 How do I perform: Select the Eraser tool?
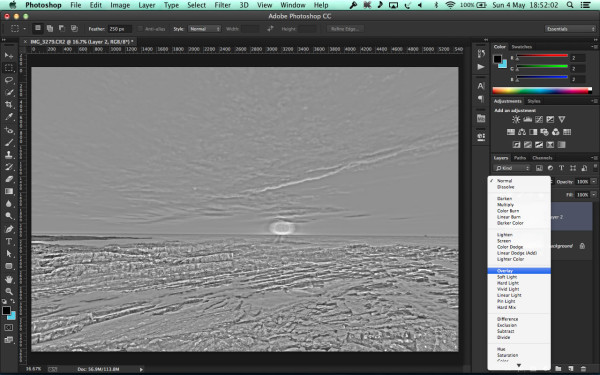[x=9, y=179]
